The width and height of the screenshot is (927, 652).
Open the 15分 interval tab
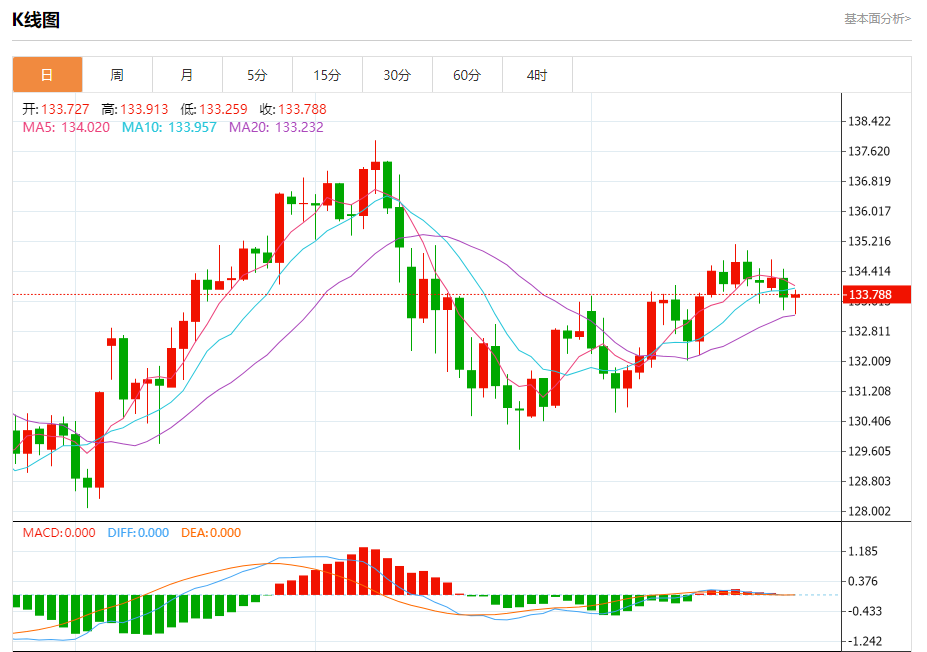327,74
